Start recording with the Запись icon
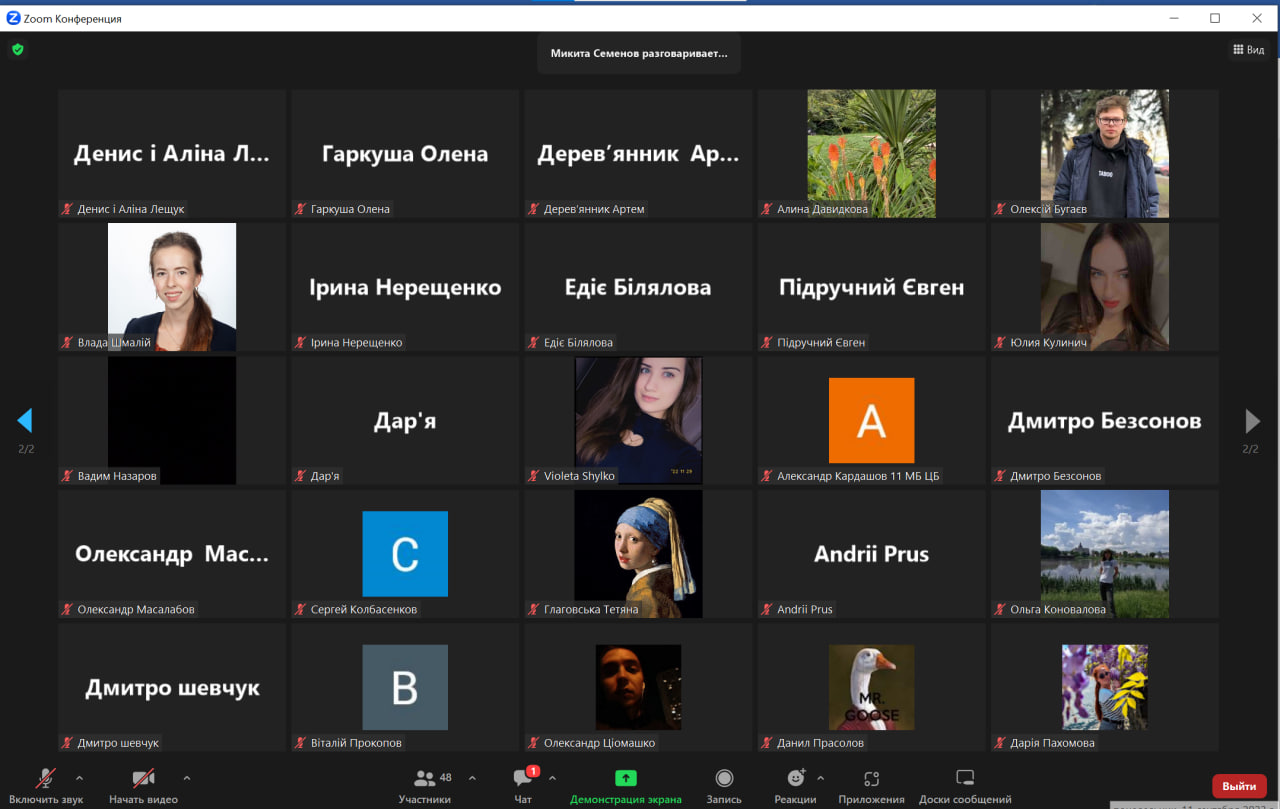 pos(724,779)
